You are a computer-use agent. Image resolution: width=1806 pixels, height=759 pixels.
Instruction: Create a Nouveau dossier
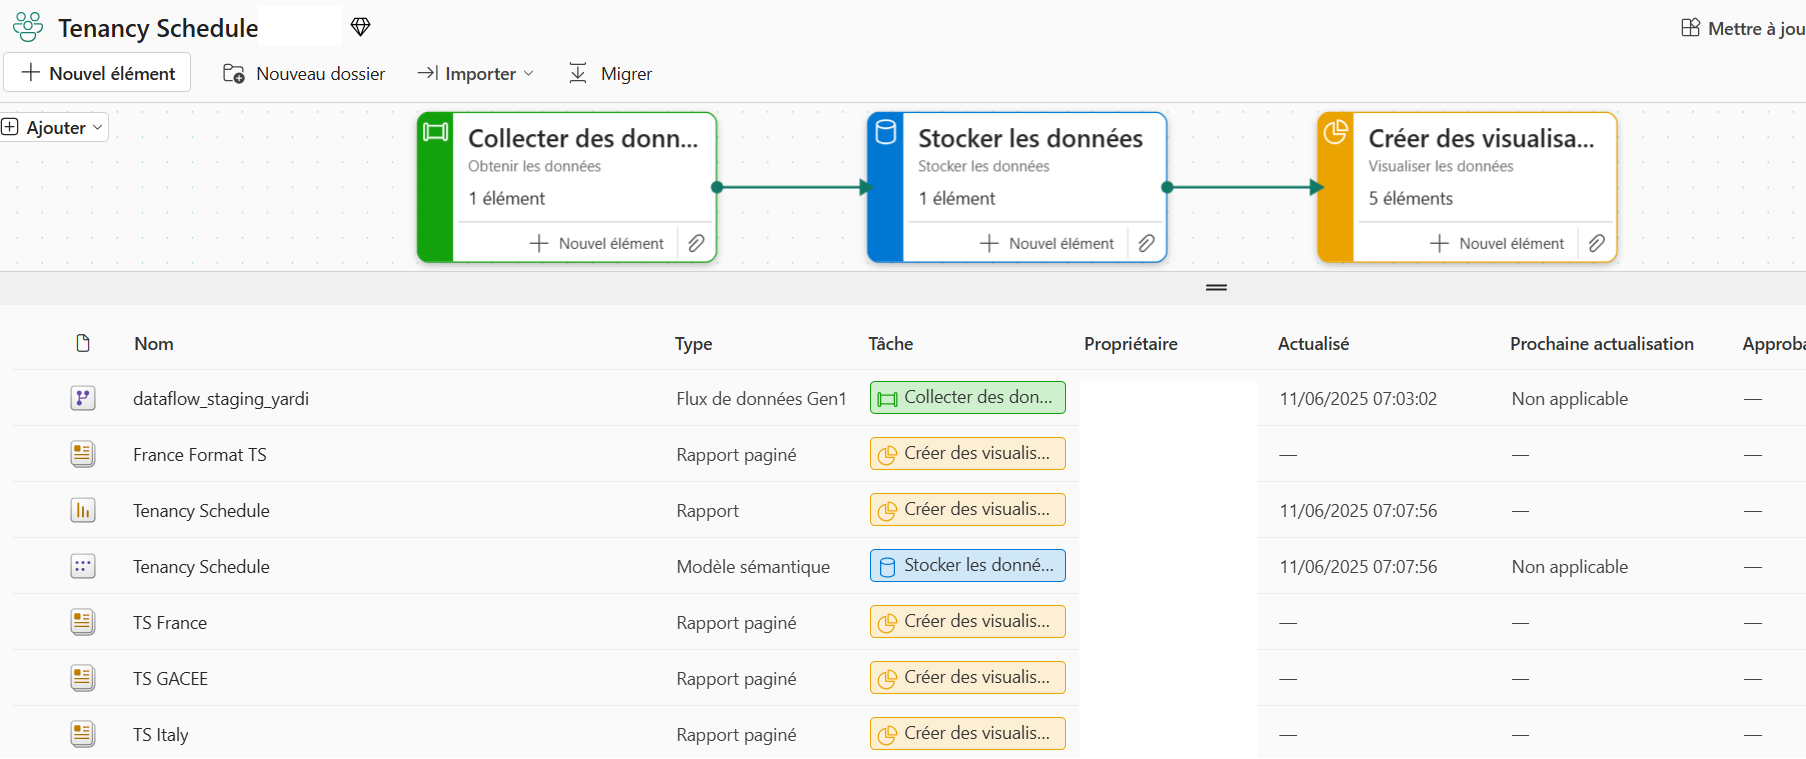[x=304, y=73]
